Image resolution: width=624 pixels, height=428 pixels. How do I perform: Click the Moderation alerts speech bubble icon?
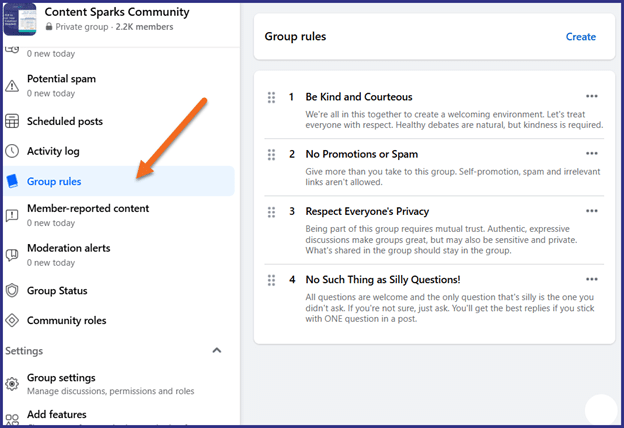coord(12,255)
